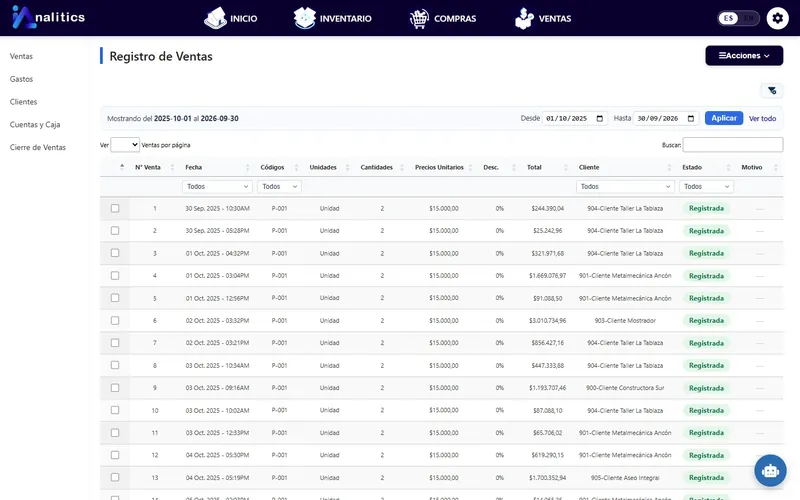The image size is (800, 500).
Task: Open the Inicio house icon
Action: click(215, 18)
